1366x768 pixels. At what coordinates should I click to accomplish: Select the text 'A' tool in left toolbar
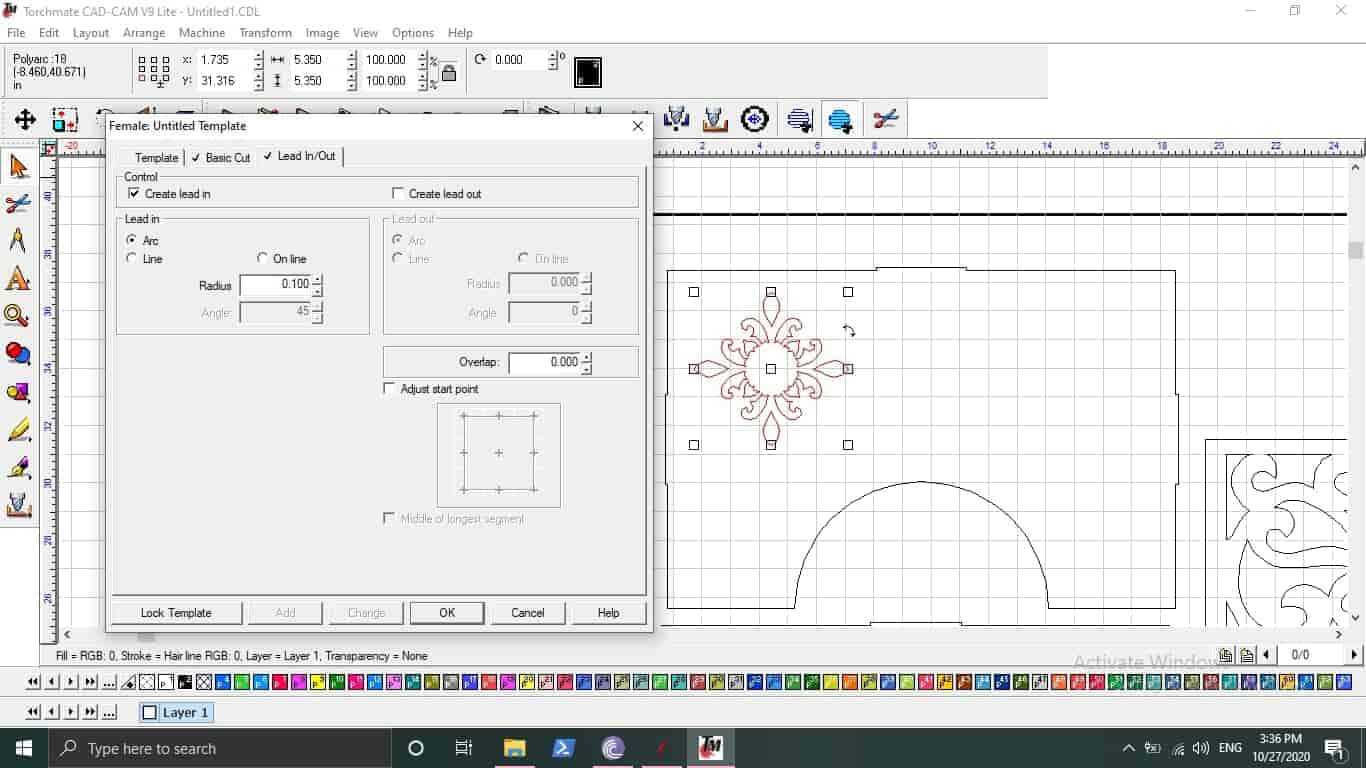pyautogui.click(x=18, y=279)
